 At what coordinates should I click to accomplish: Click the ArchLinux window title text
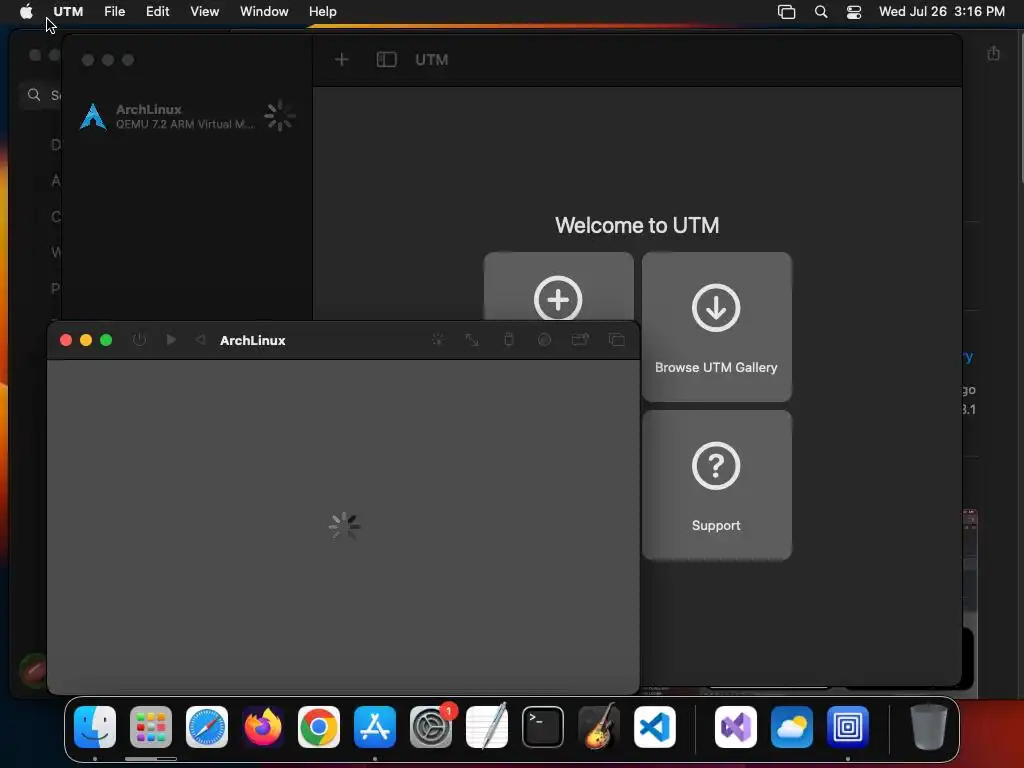click(253, 340)
